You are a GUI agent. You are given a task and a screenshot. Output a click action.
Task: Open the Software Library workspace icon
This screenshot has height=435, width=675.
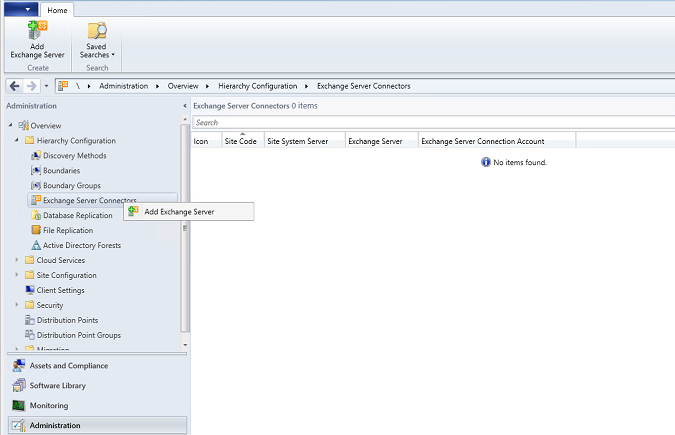tap(19, 385)
